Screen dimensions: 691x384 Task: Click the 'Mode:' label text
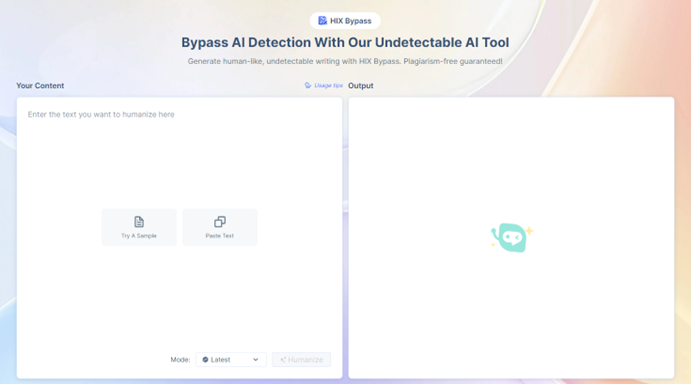point(180,360)
